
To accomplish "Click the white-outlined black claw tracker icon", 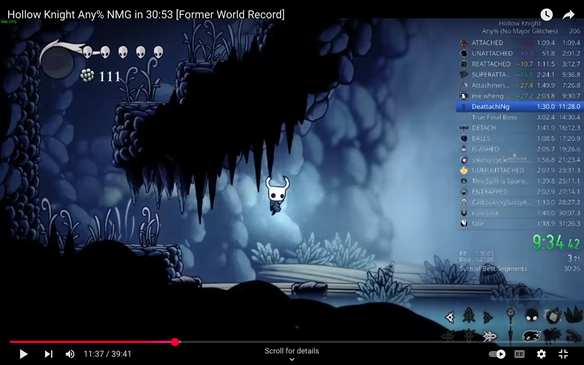I will 532,336.
